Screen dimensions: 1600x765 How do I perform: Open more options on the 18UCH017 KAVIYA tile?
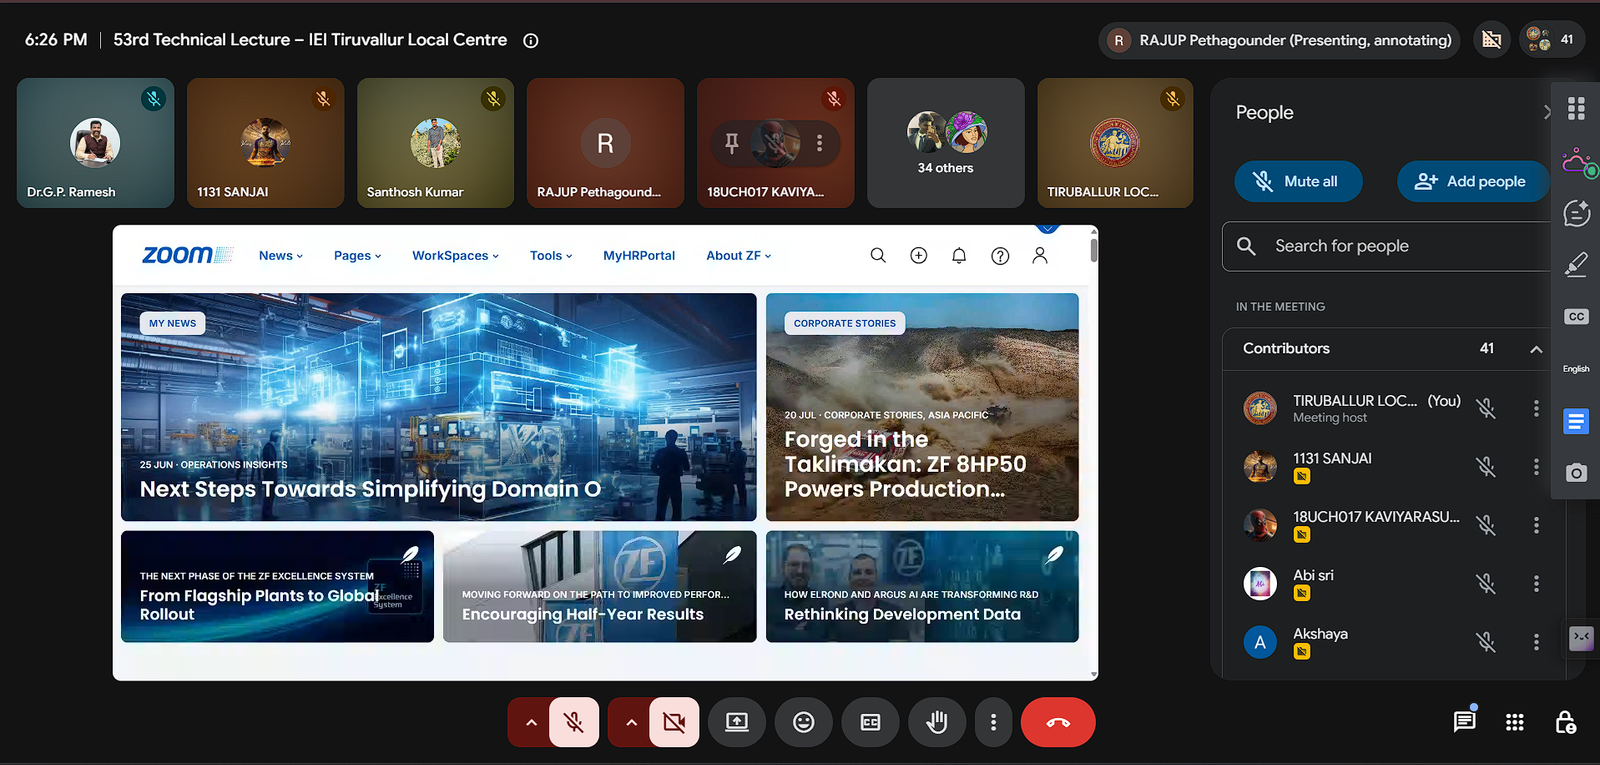coord(819,143)
